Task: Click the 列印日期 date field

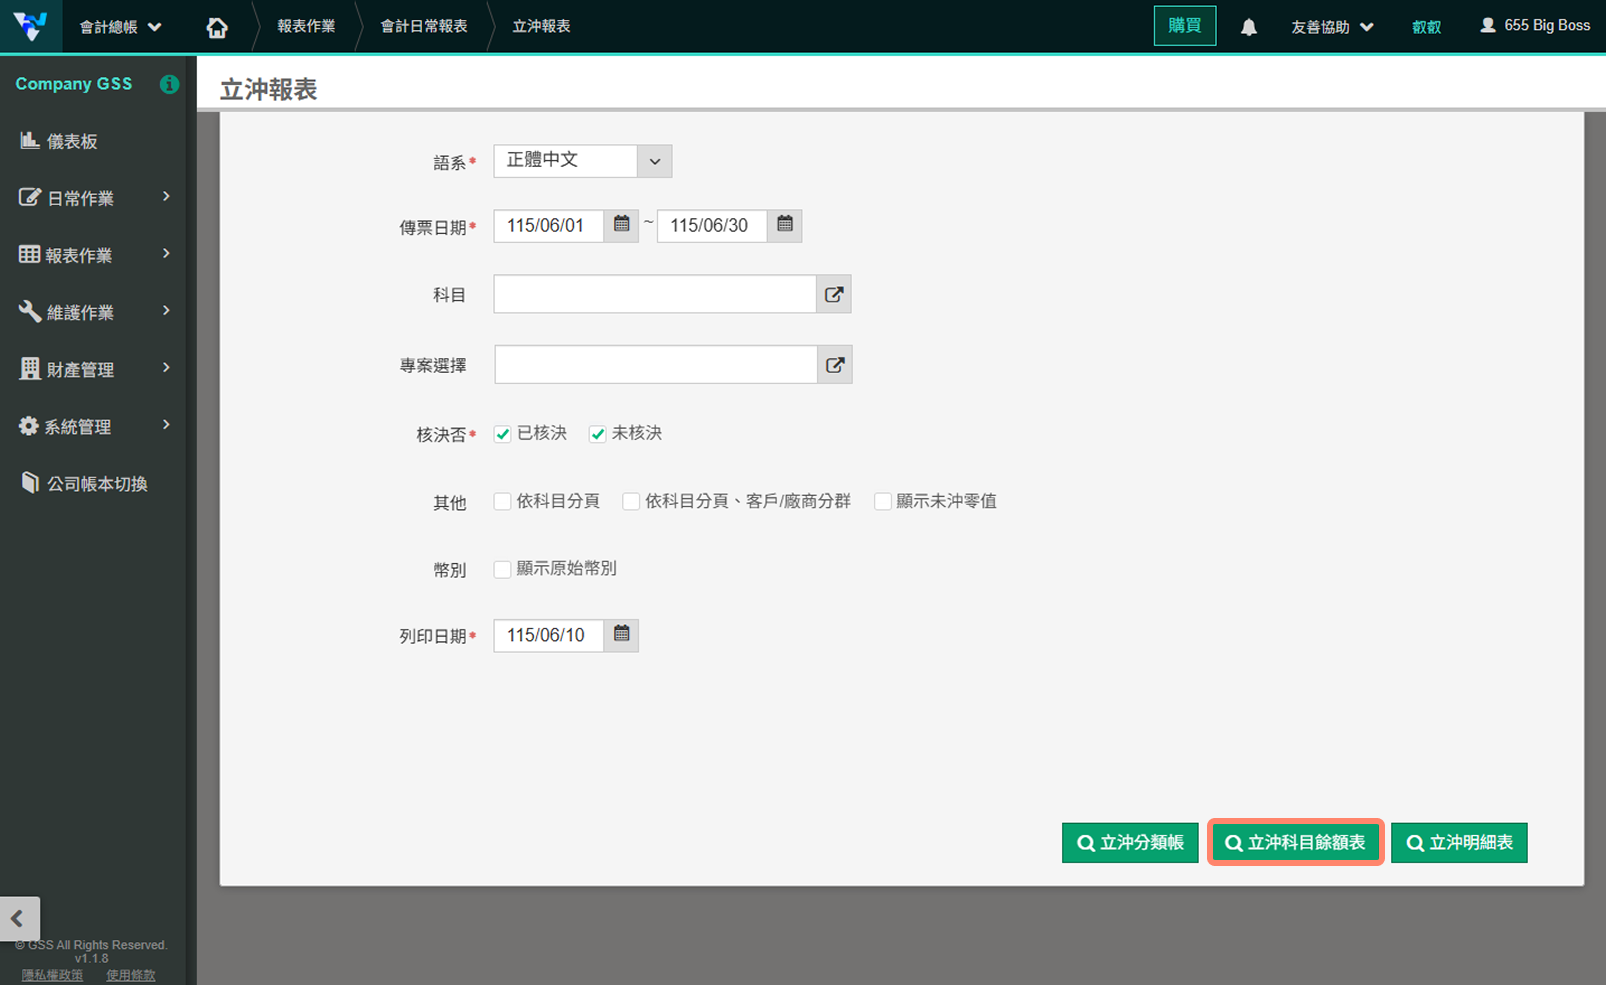Action: pos(549,635)
